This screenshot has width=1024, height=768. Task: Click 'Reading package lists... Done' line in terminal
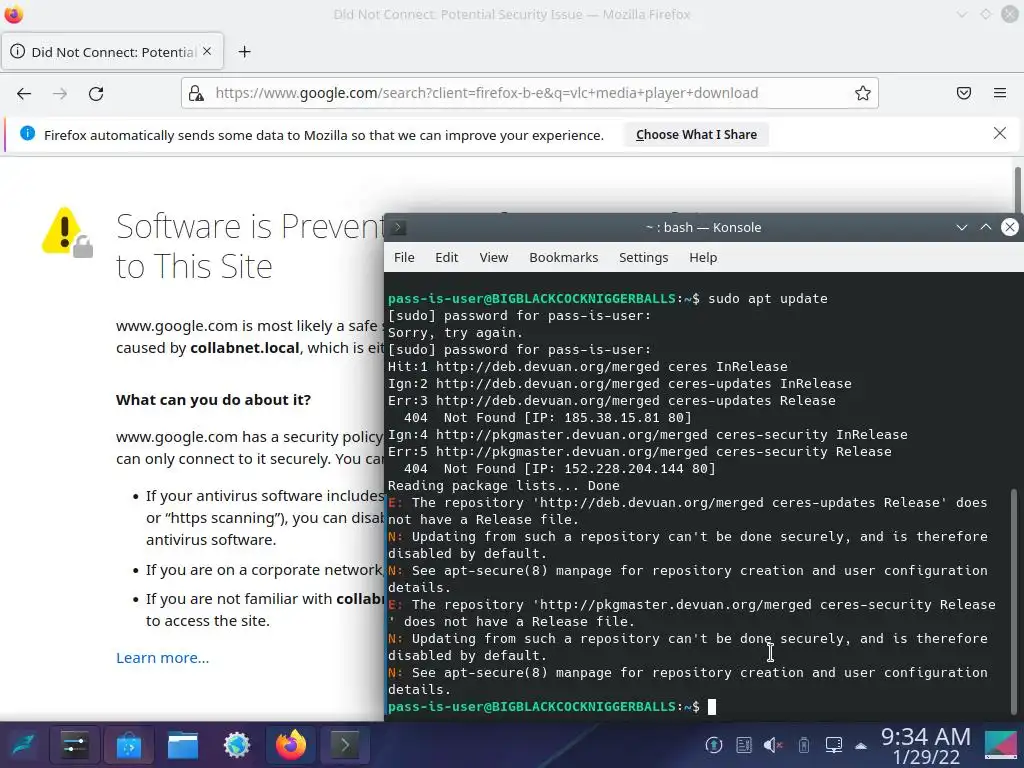[x=504, y=485]
